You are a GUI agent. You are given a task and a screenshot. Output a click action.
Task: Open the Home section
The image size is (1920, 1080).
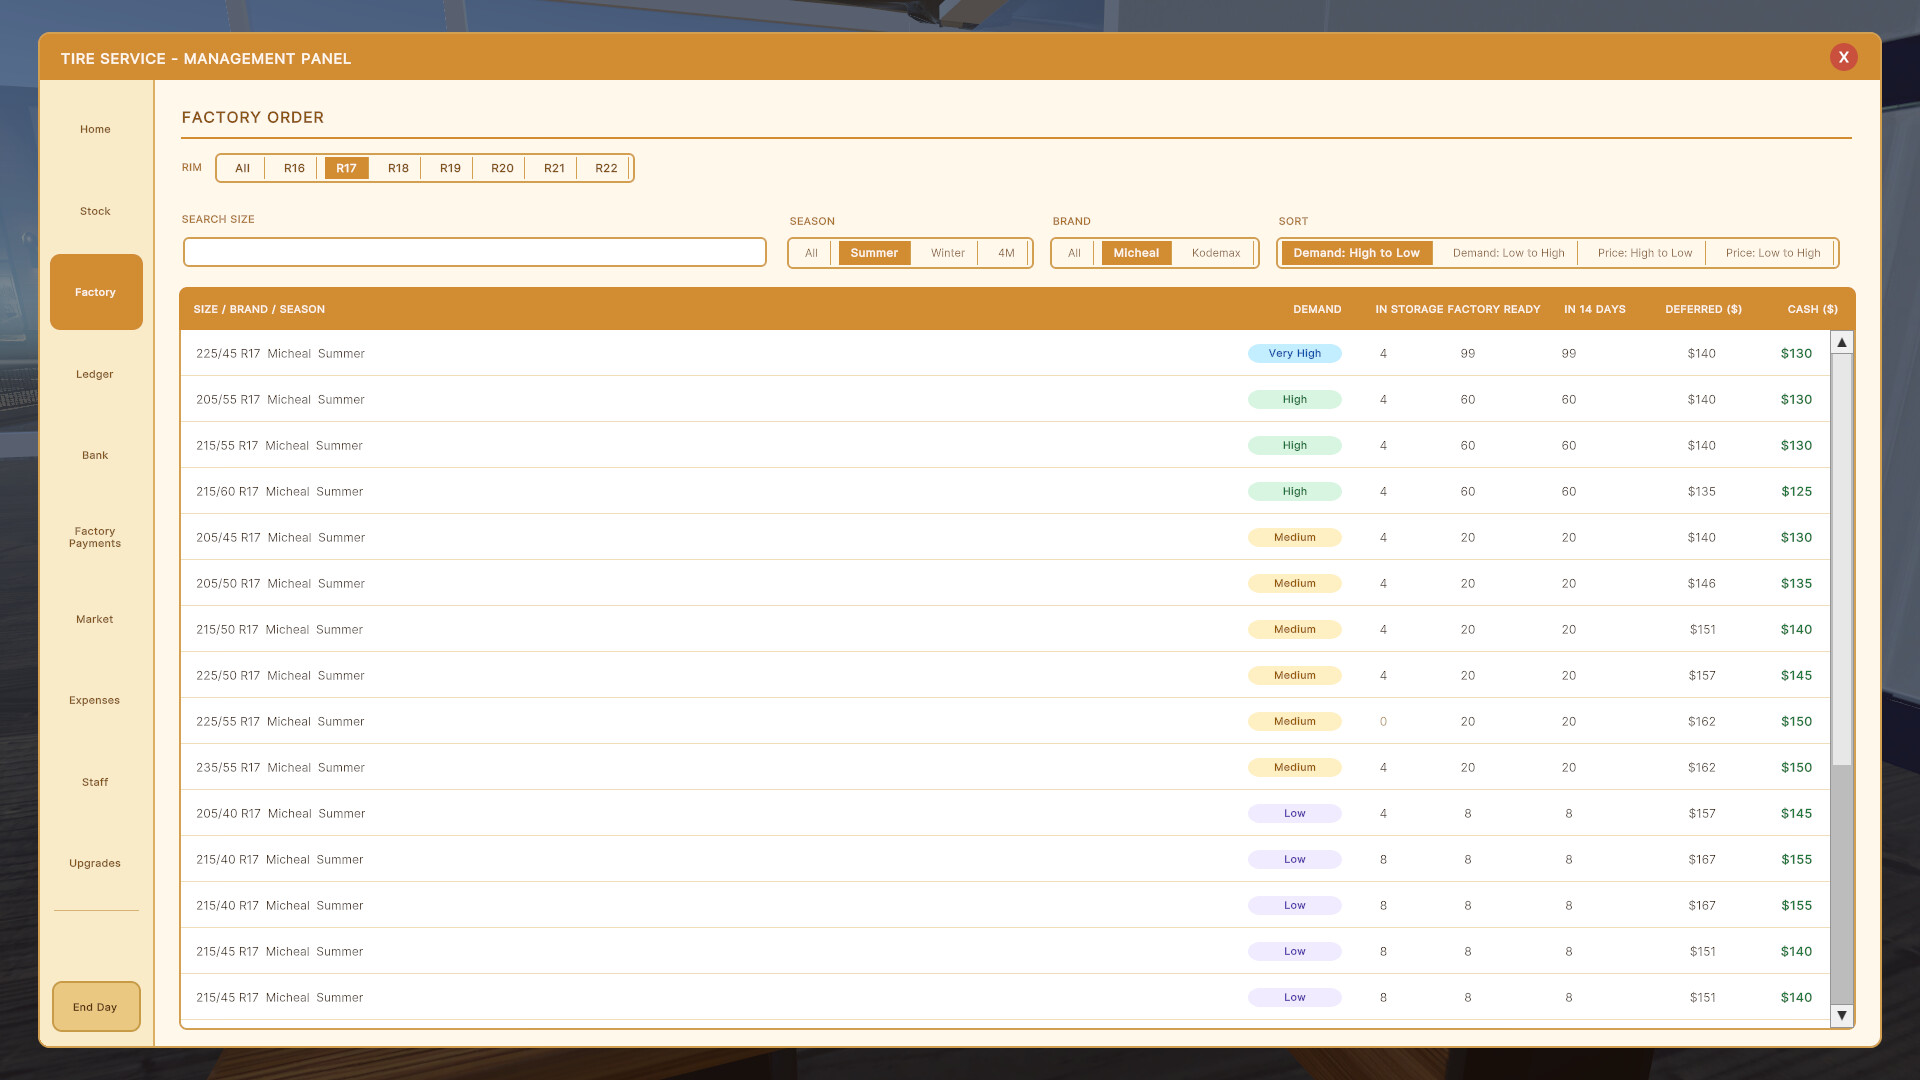(95, 129)
